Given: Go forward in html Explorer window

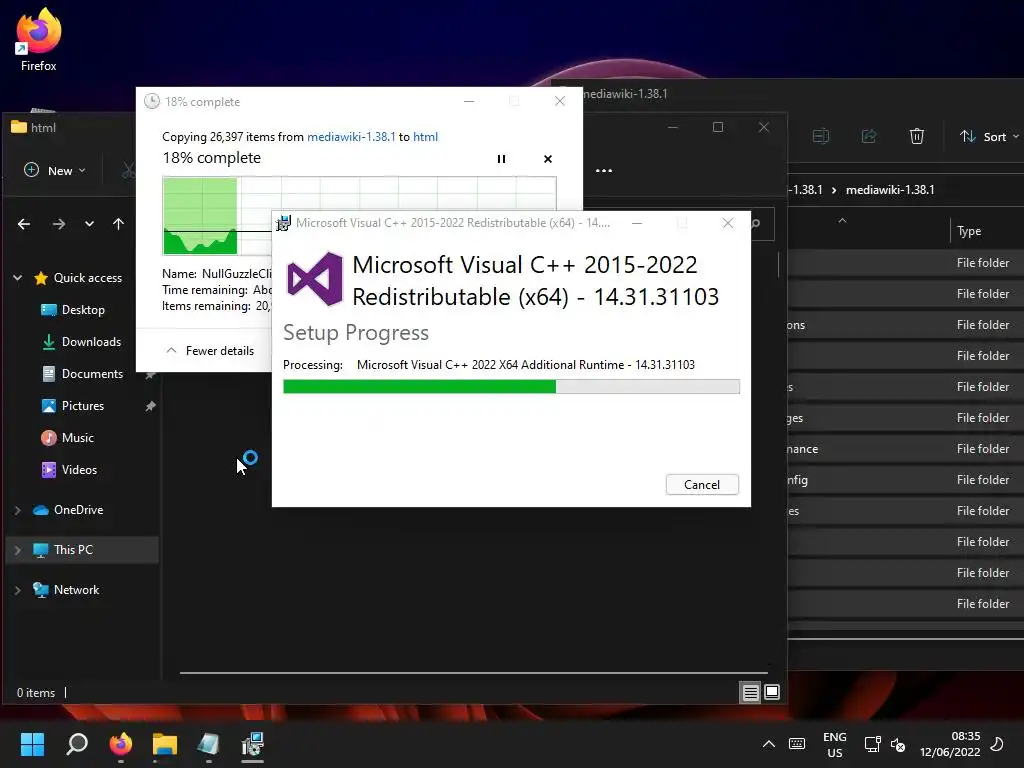Looking at the screenshot, I should tap(59, 224).
